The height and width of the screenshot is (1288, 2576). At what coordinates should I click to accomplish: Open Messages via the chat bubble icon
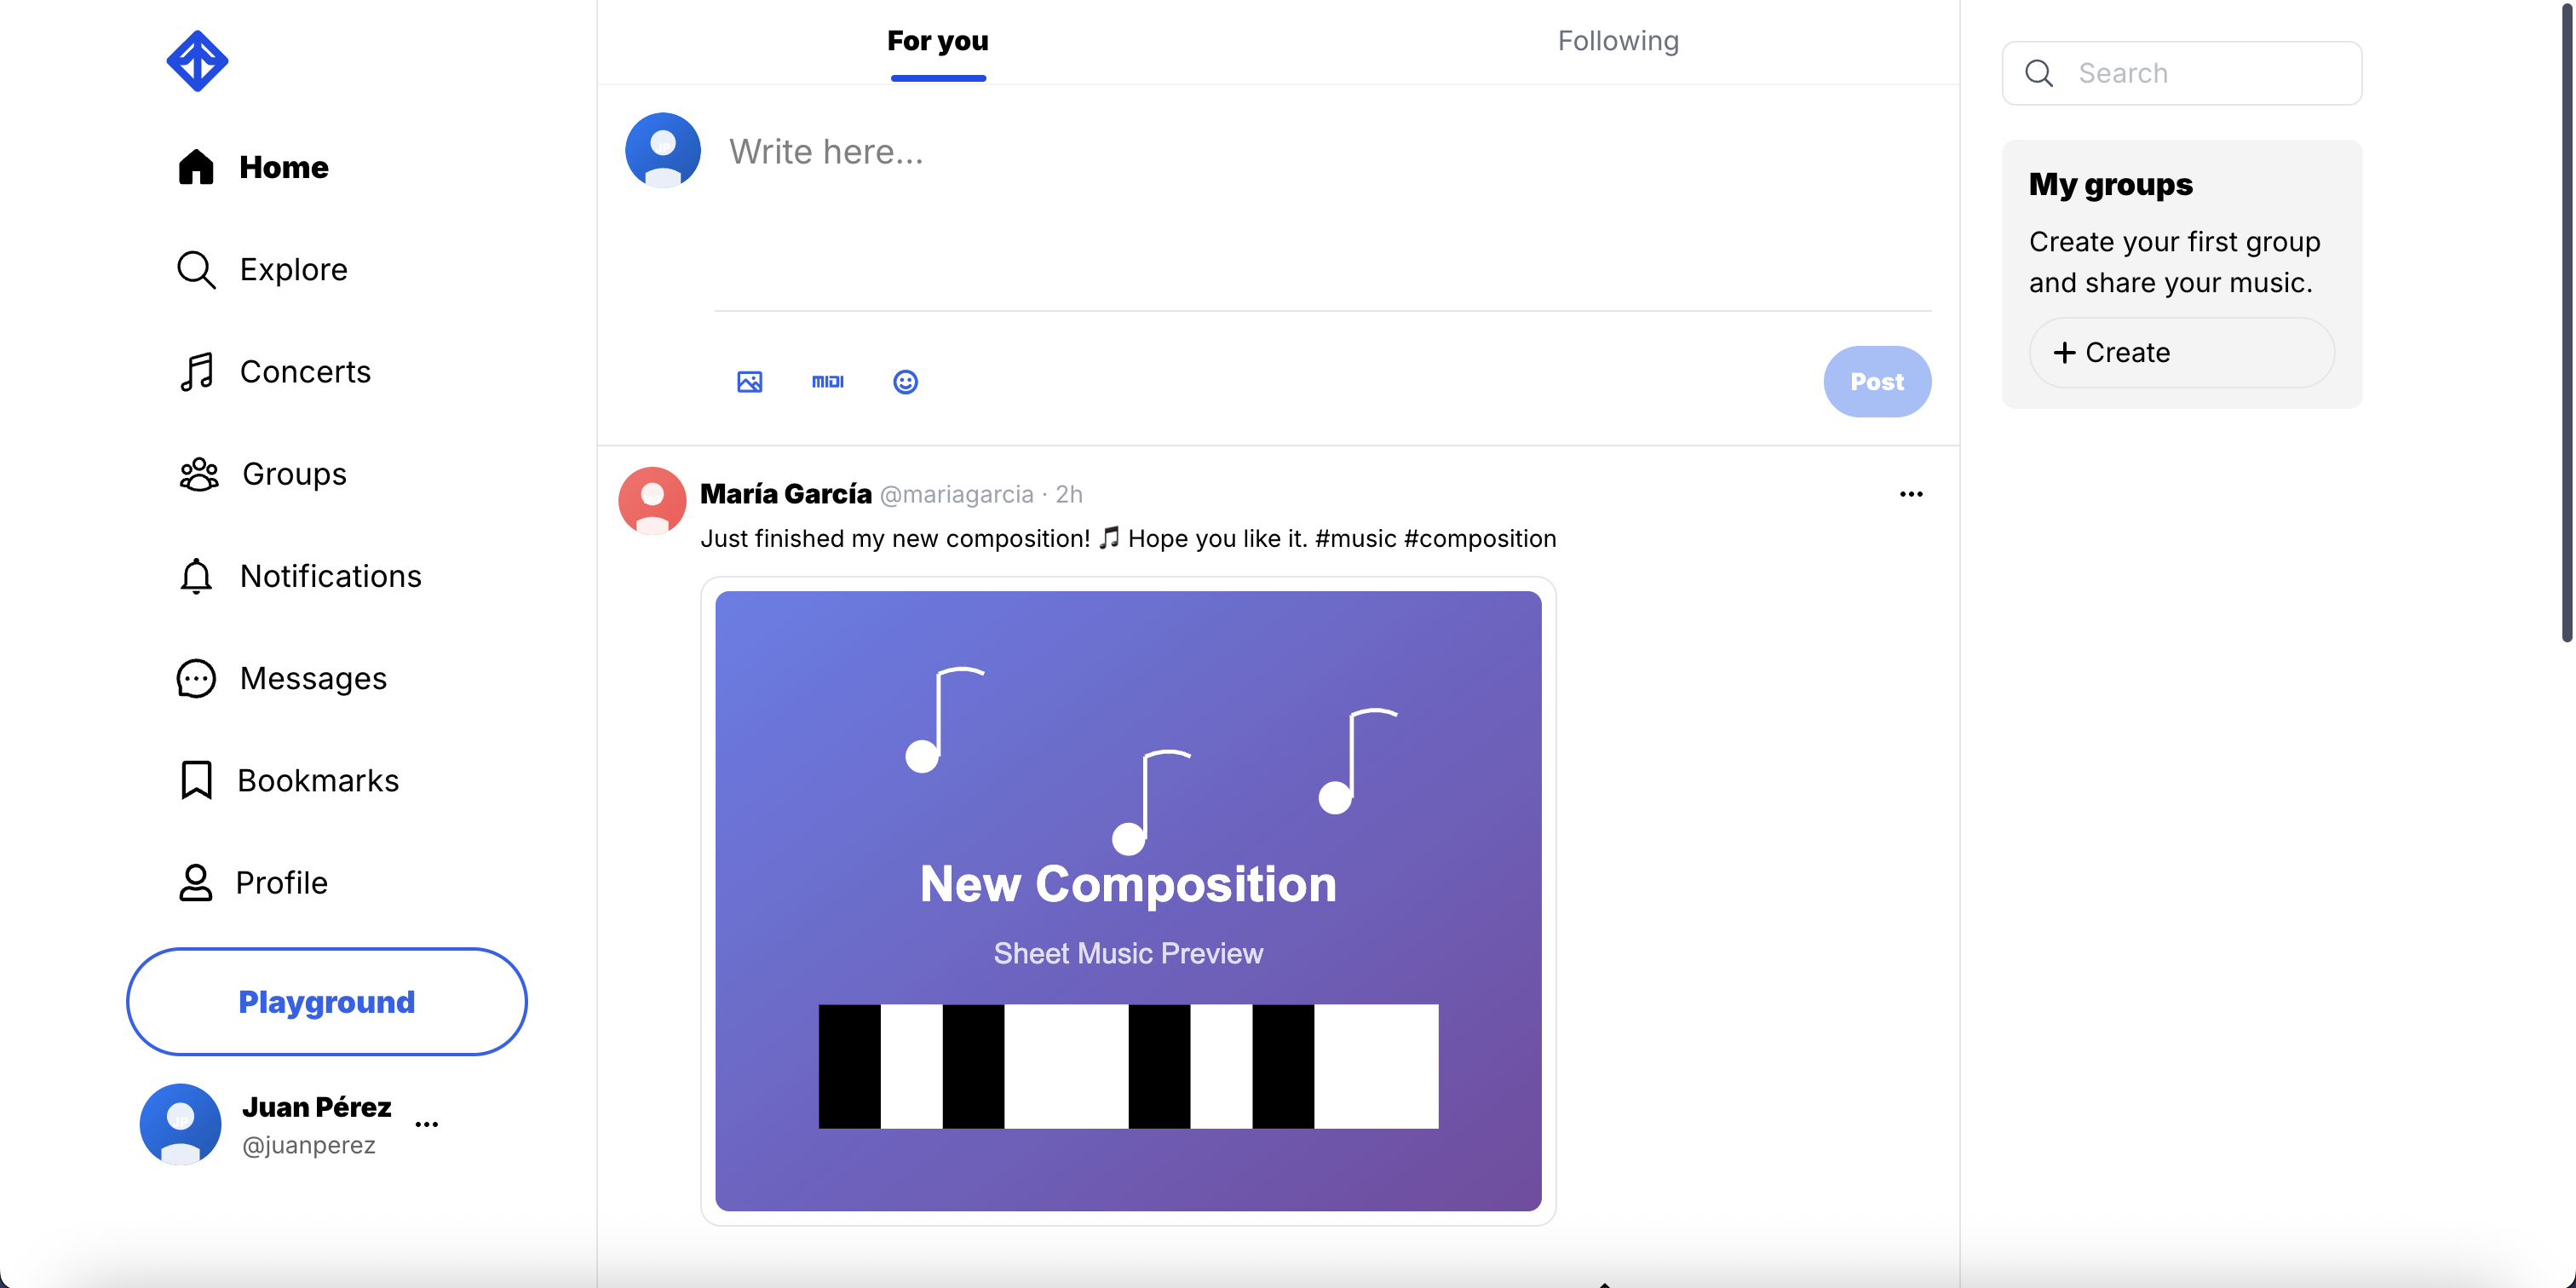click(196, 678)
